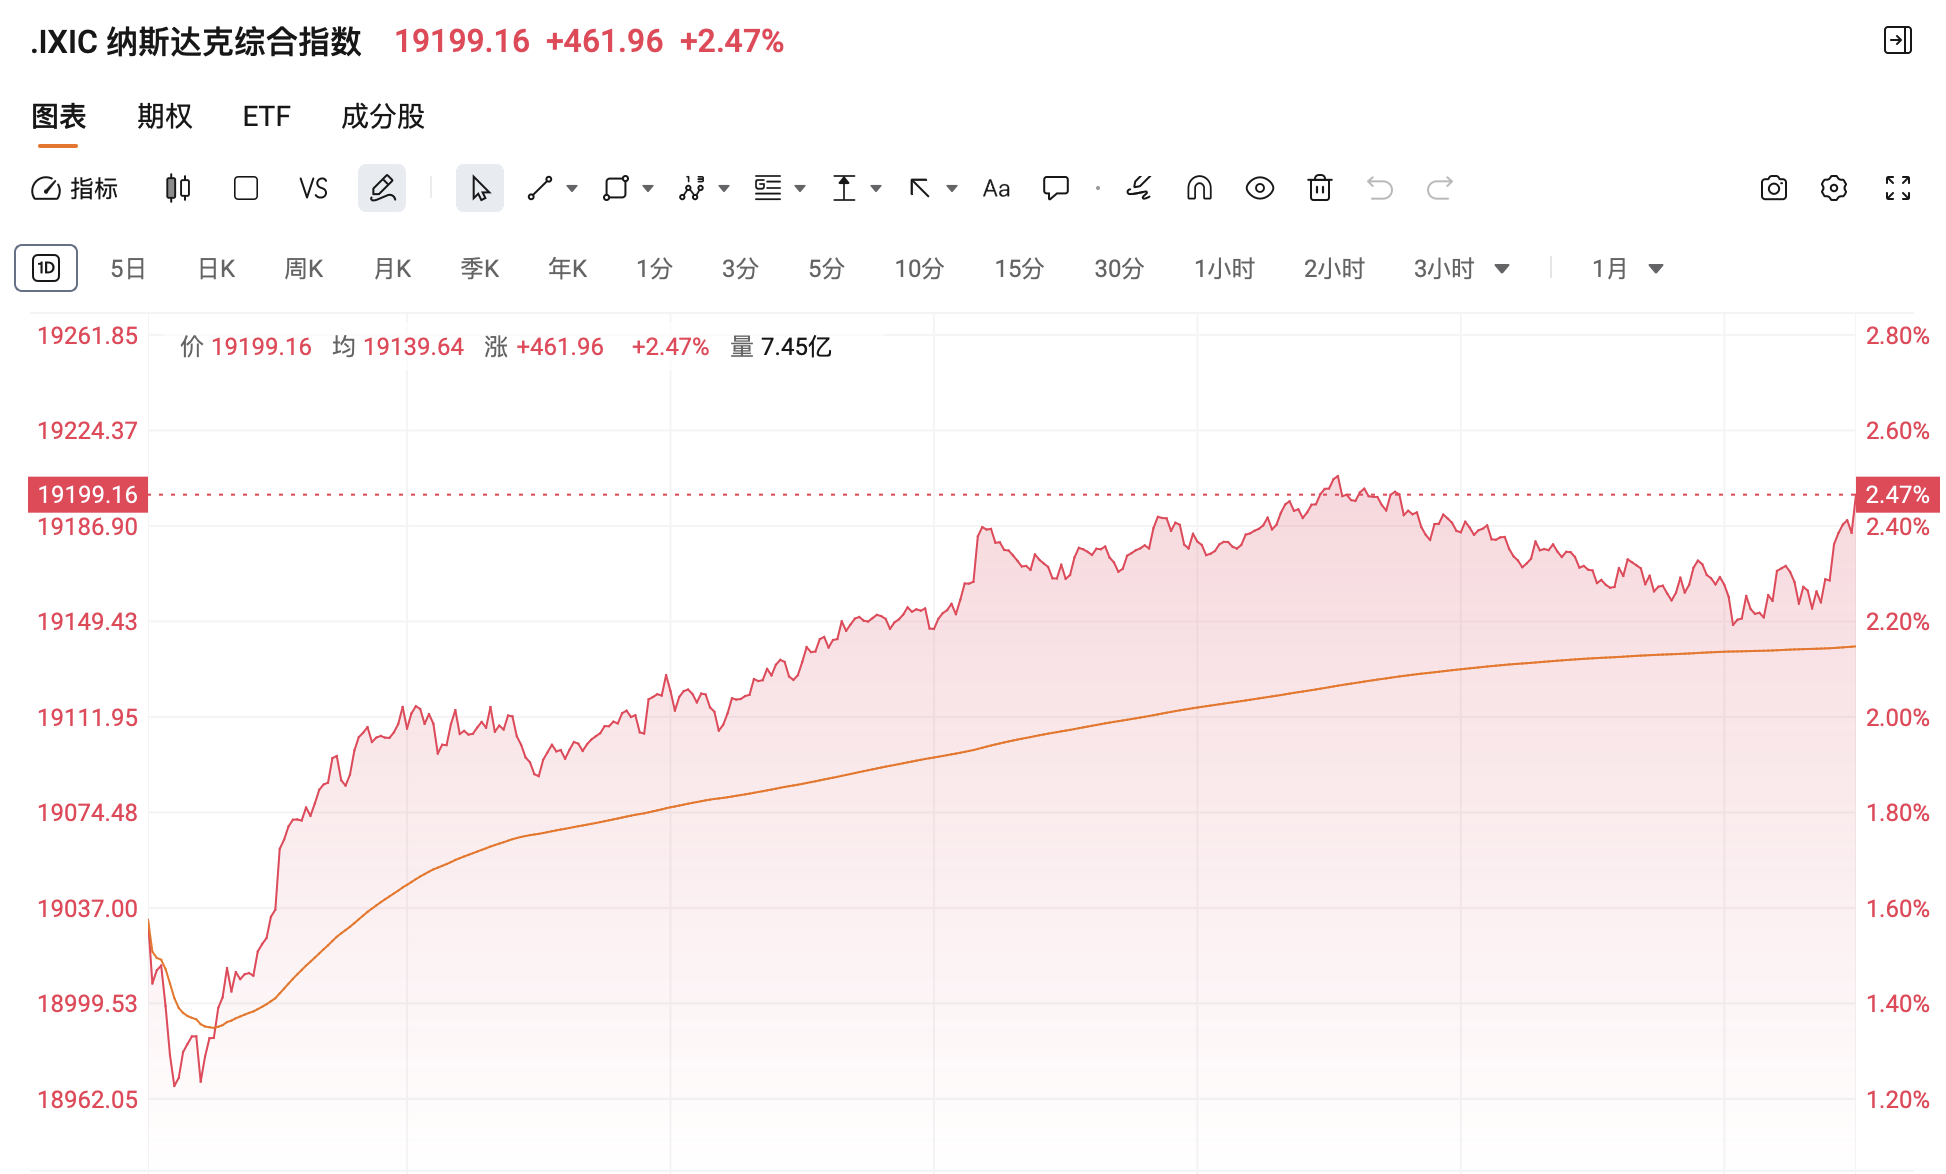The width and height of the screenshot is (1946, 1174).
Task: Delete drawings with the trash icon
Action: point(1320,188)
